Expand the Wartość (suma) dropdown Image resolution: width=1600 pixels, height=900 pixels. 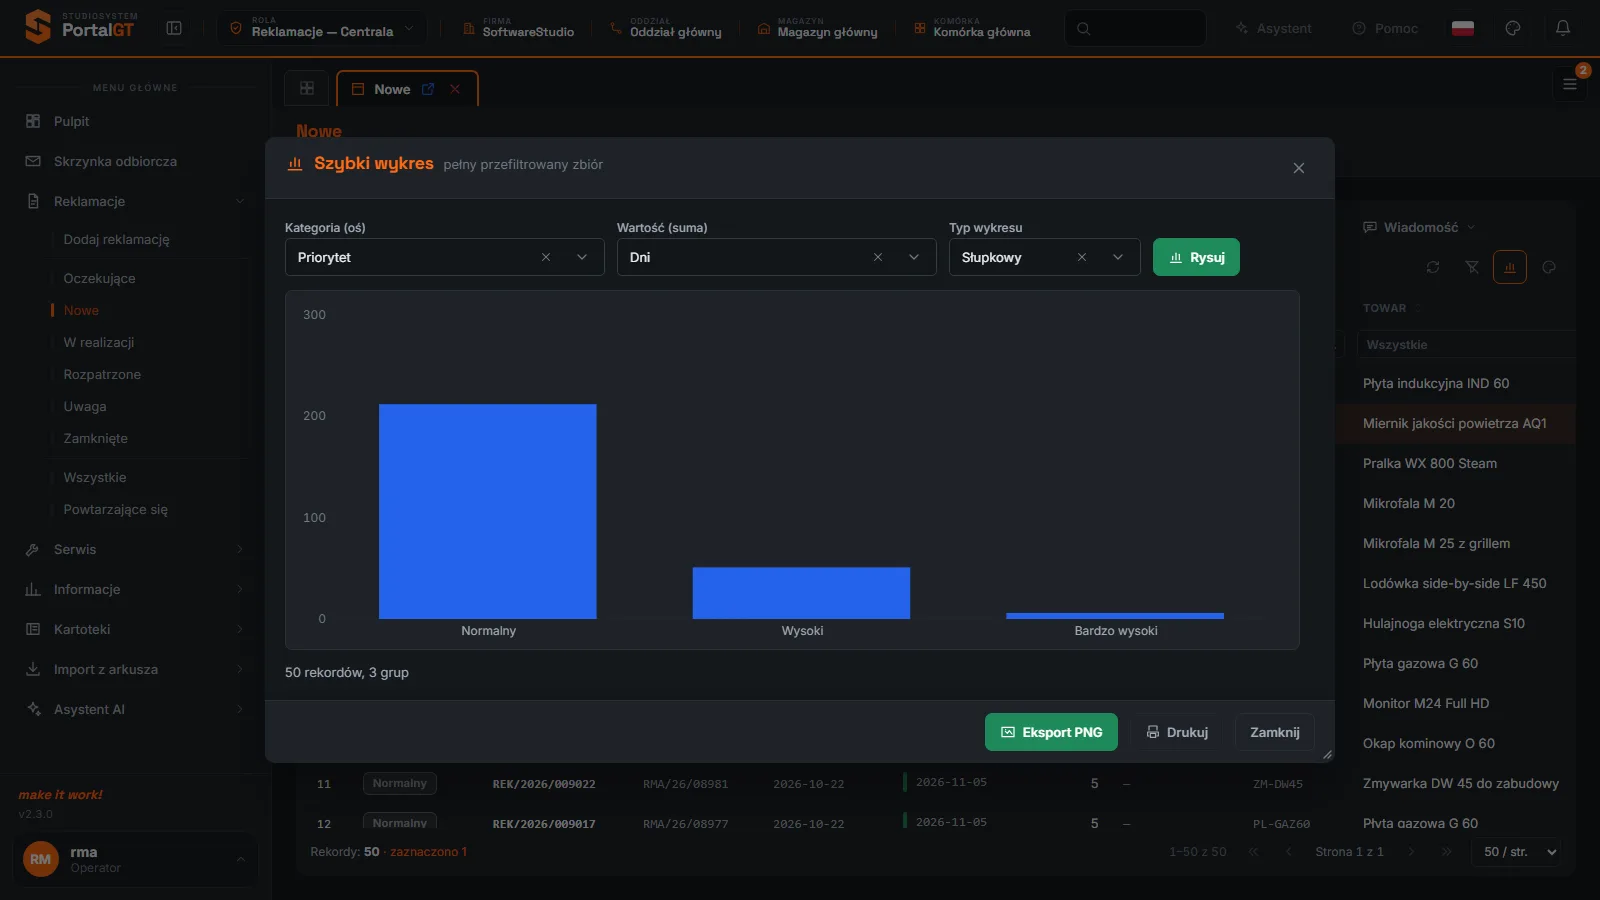tap(914, 257)
